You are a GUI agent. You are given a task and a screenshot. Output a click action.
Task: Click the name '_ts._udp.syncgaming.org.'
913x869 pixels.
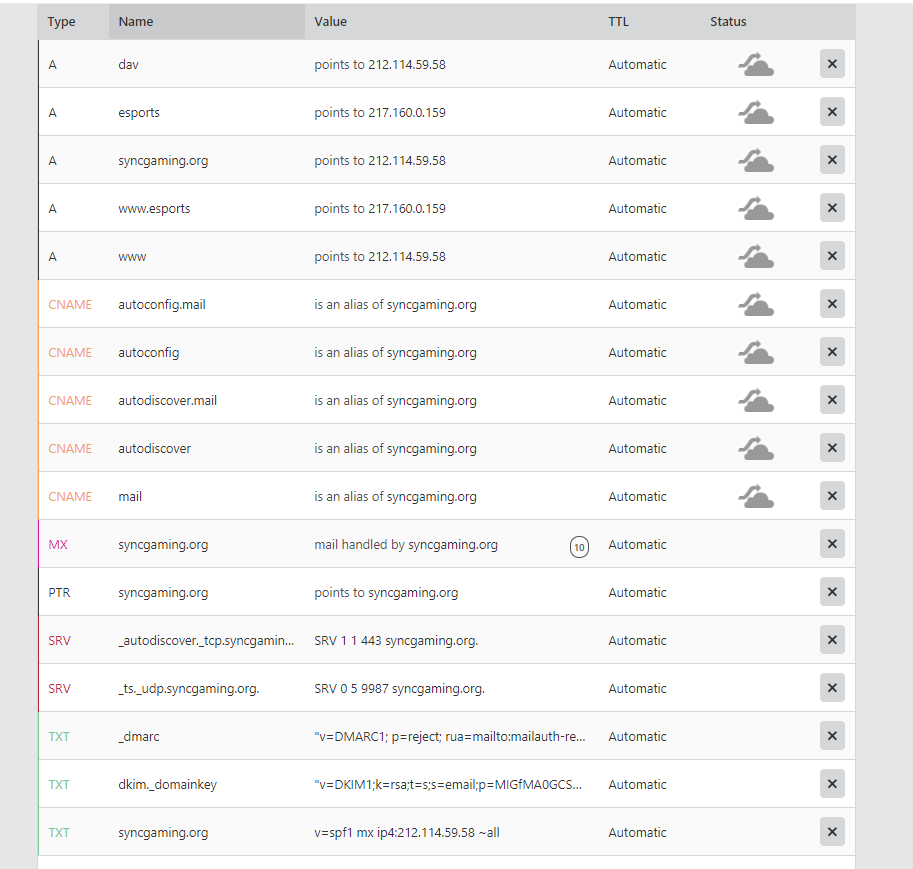pyautogui.click(x=189, y=688)
